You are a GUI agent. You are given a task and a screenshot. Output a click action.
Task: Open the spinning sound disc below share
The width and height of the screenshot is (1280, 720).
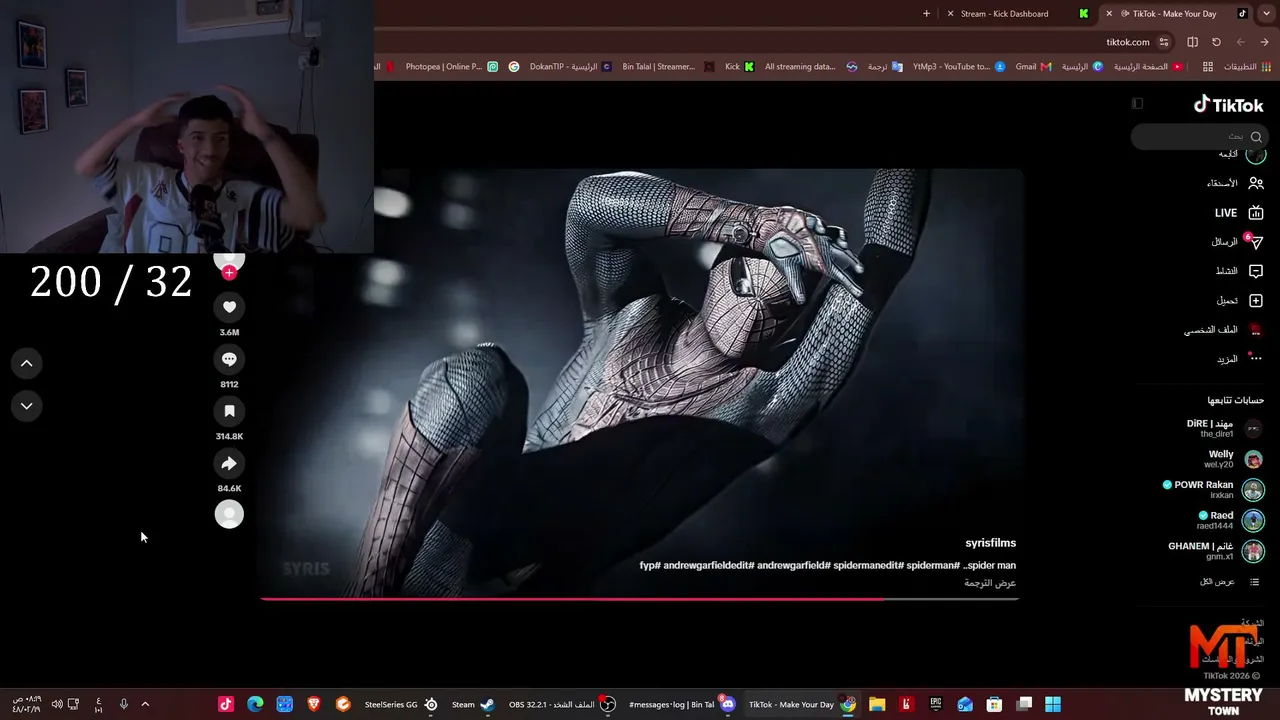(x=229, y=514)
